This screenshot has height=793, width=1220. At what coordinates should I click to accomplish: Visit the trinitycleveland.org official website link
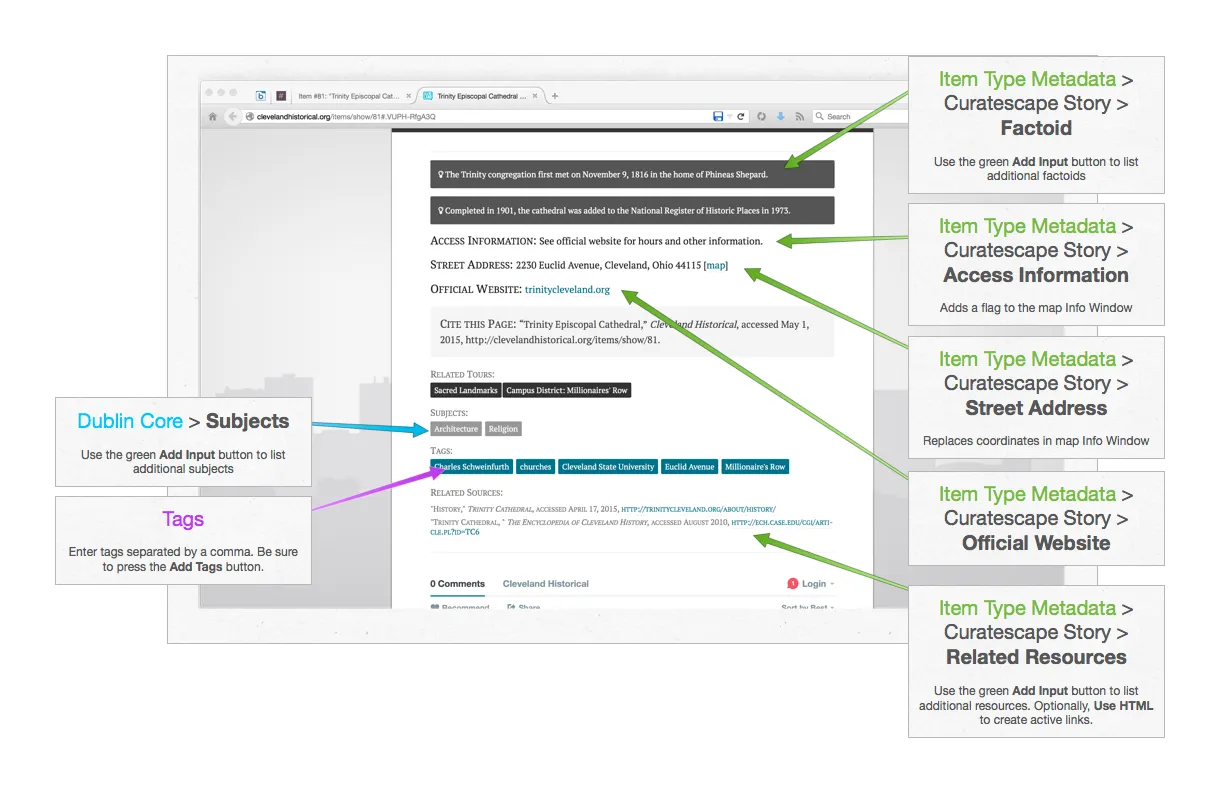tap(567, 289)
